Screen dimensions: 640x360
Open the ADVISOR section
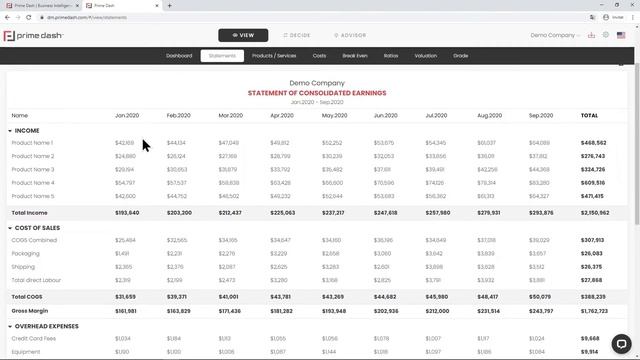[x=350, y=36]
